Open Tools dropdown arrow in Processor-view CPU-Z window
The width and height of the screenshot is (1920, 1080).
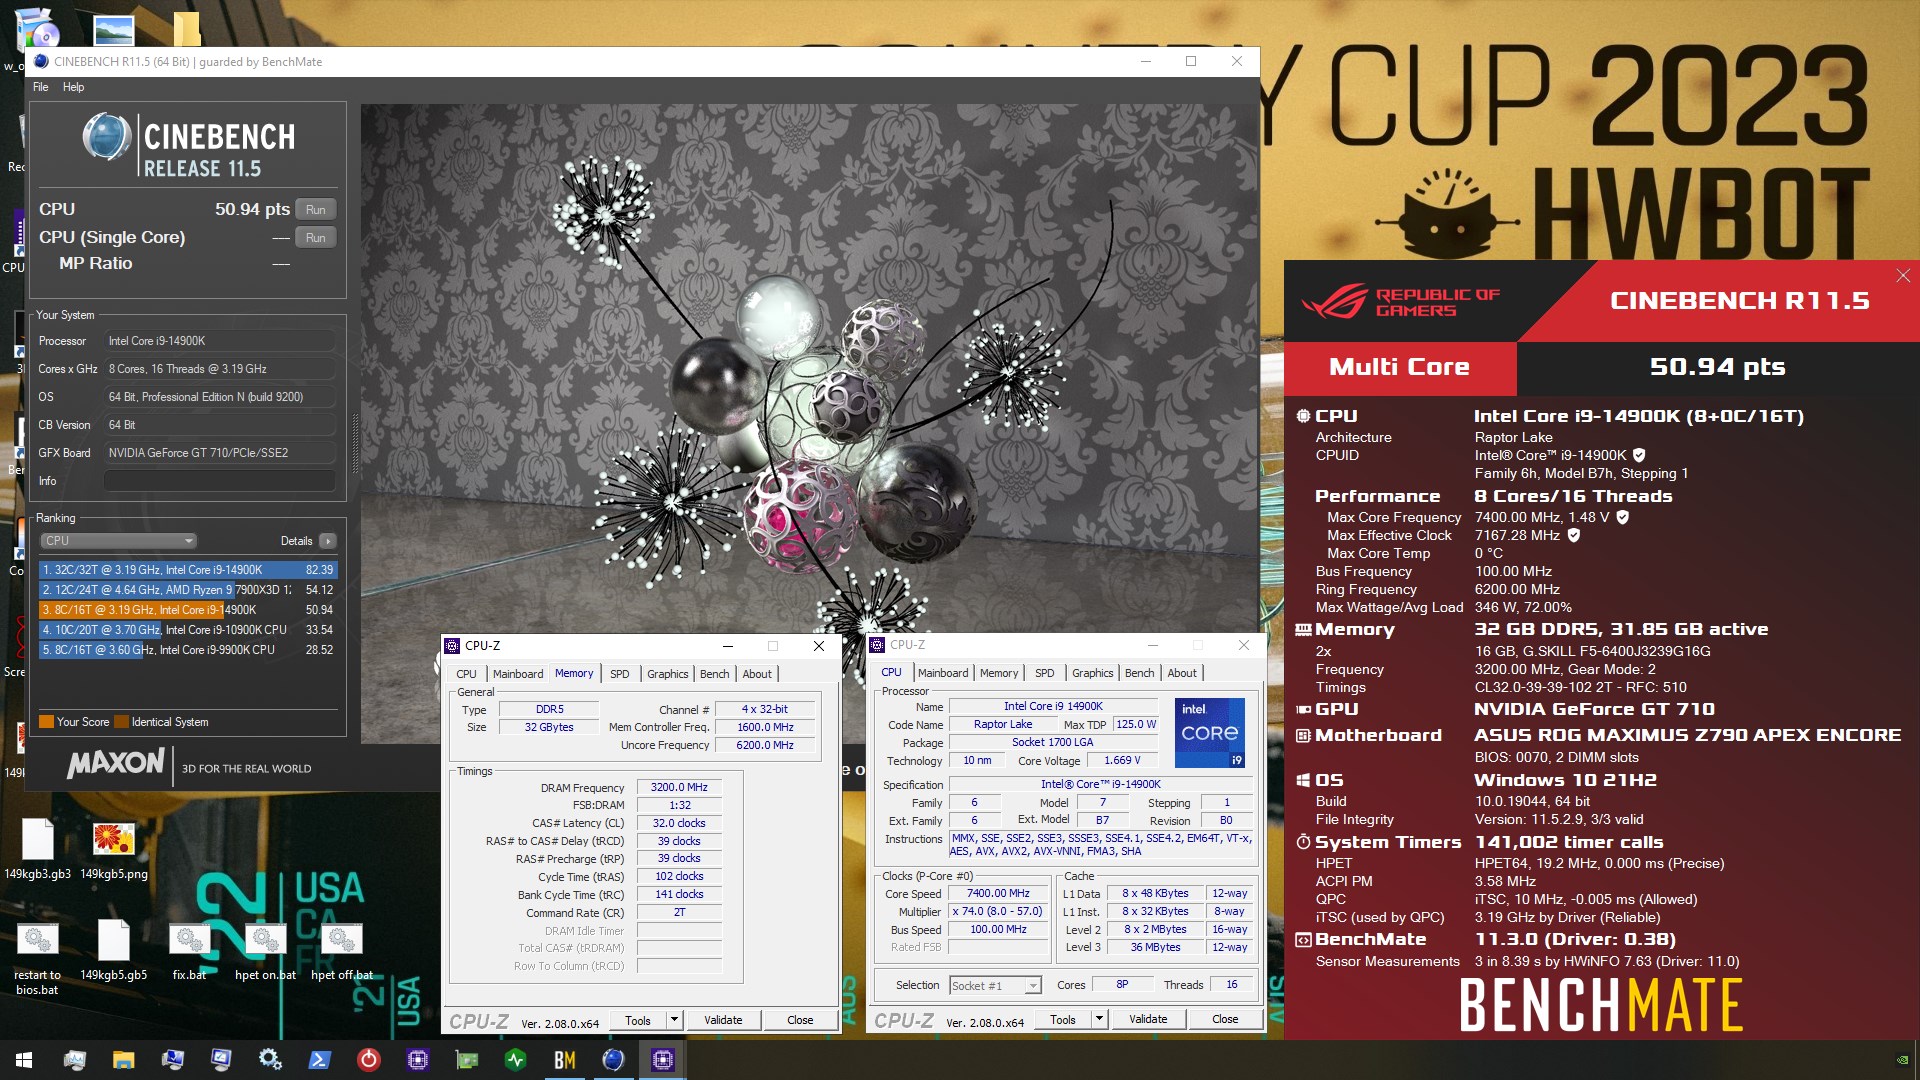pyautogui.click(x=1099, y=1019)
